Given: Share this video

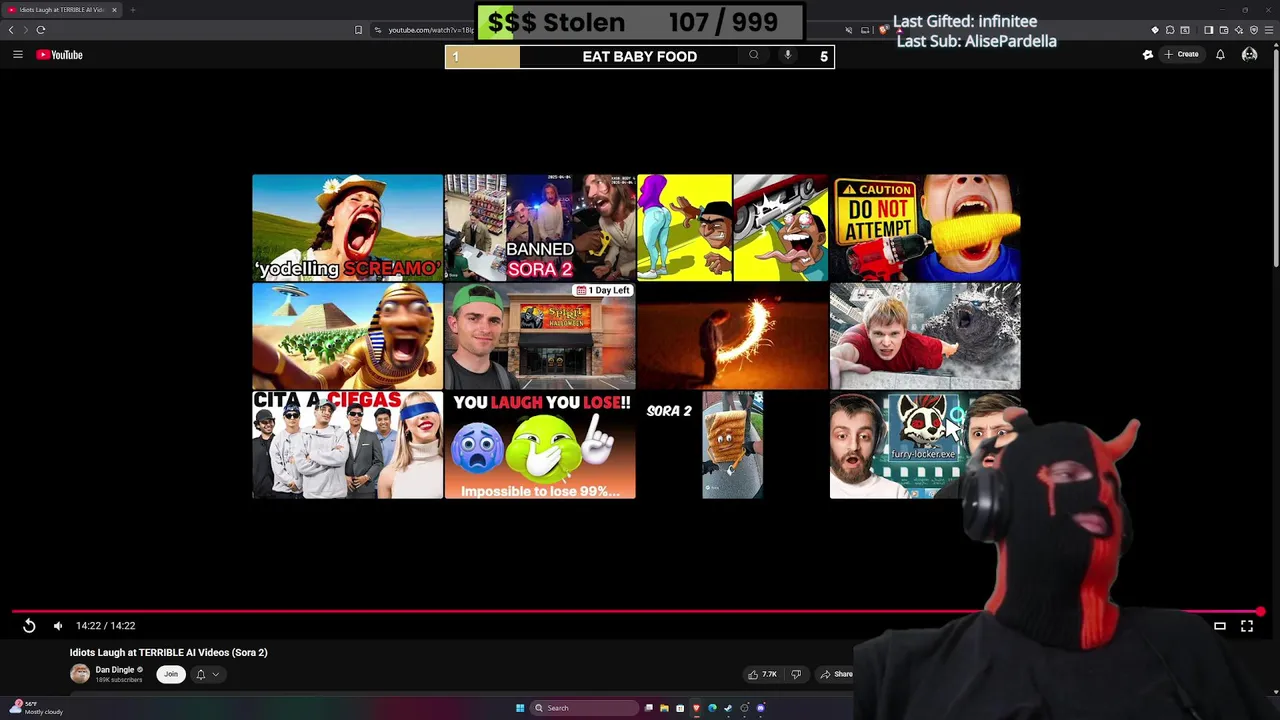Looking at the screenshot, I should point(836,674).
